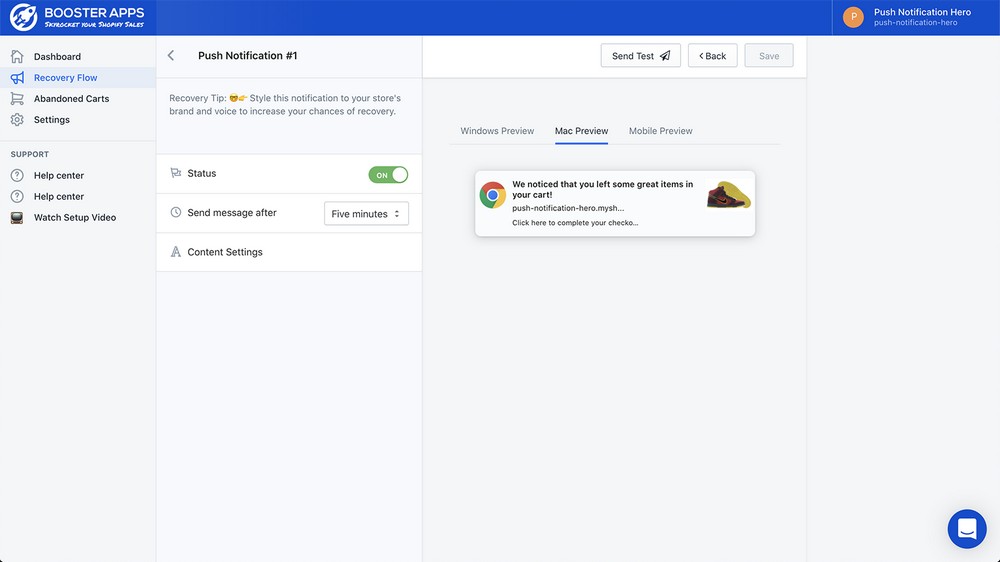Click the Abandoned Carts cart icon
The image size is (1000, 562).
click(x=17, y=98)
